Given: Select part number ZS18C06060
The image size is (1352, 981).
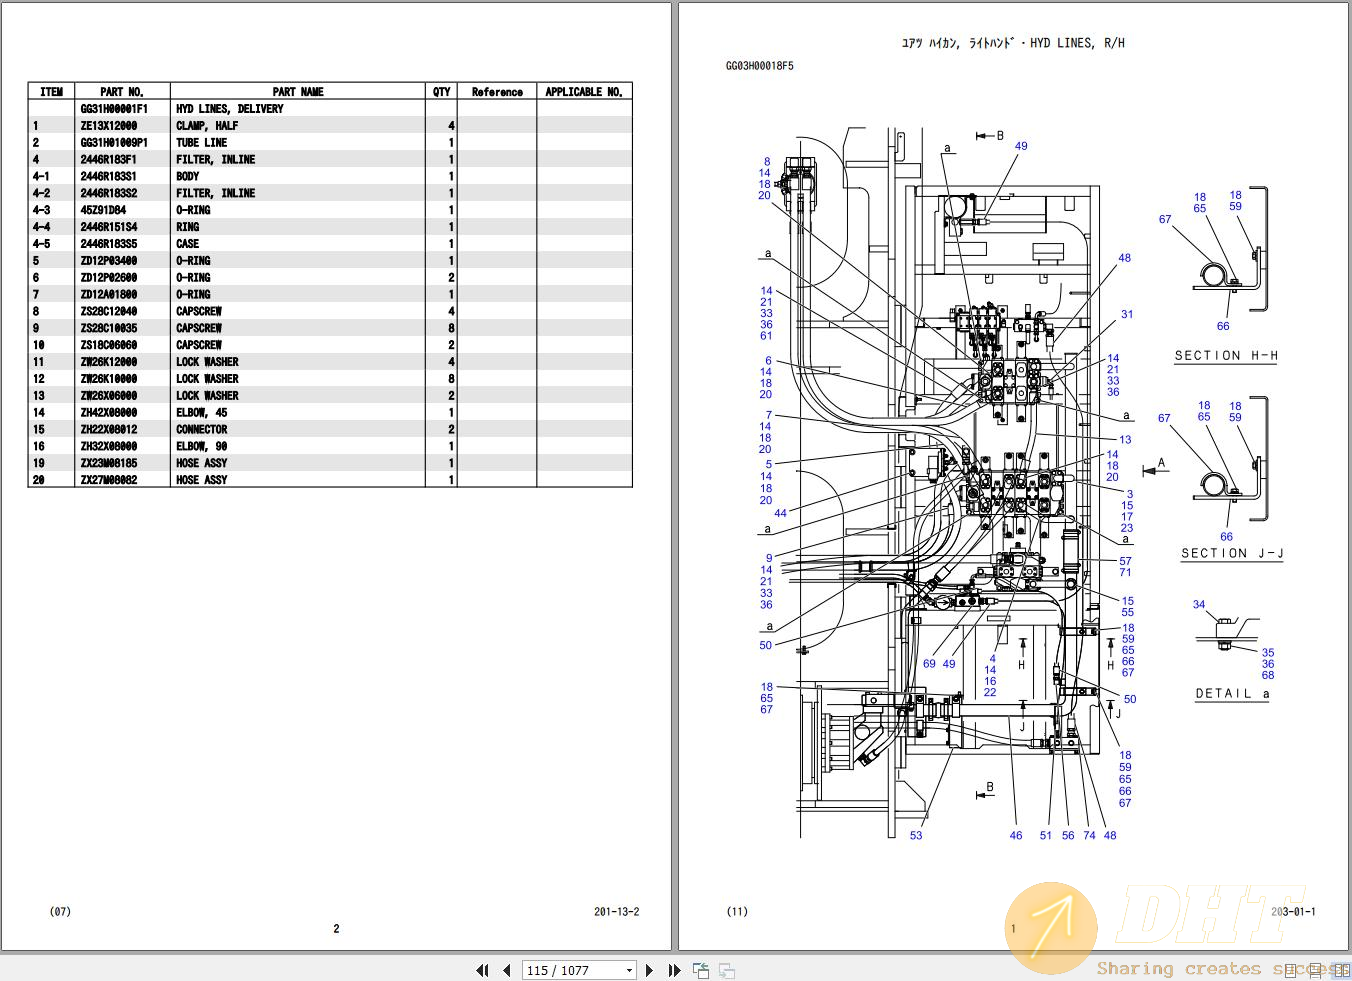Looking at the screenshot, I should 109,346.
